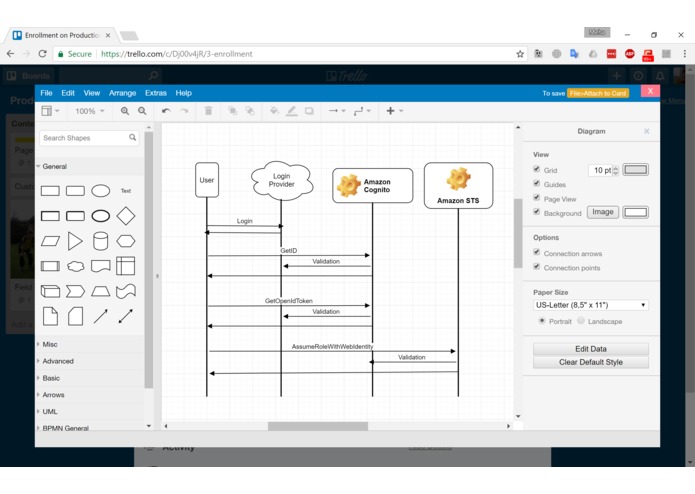Redo the last diagram action
Image resolution: width=695 pixels, height=494 pixels.
point(184,111)
